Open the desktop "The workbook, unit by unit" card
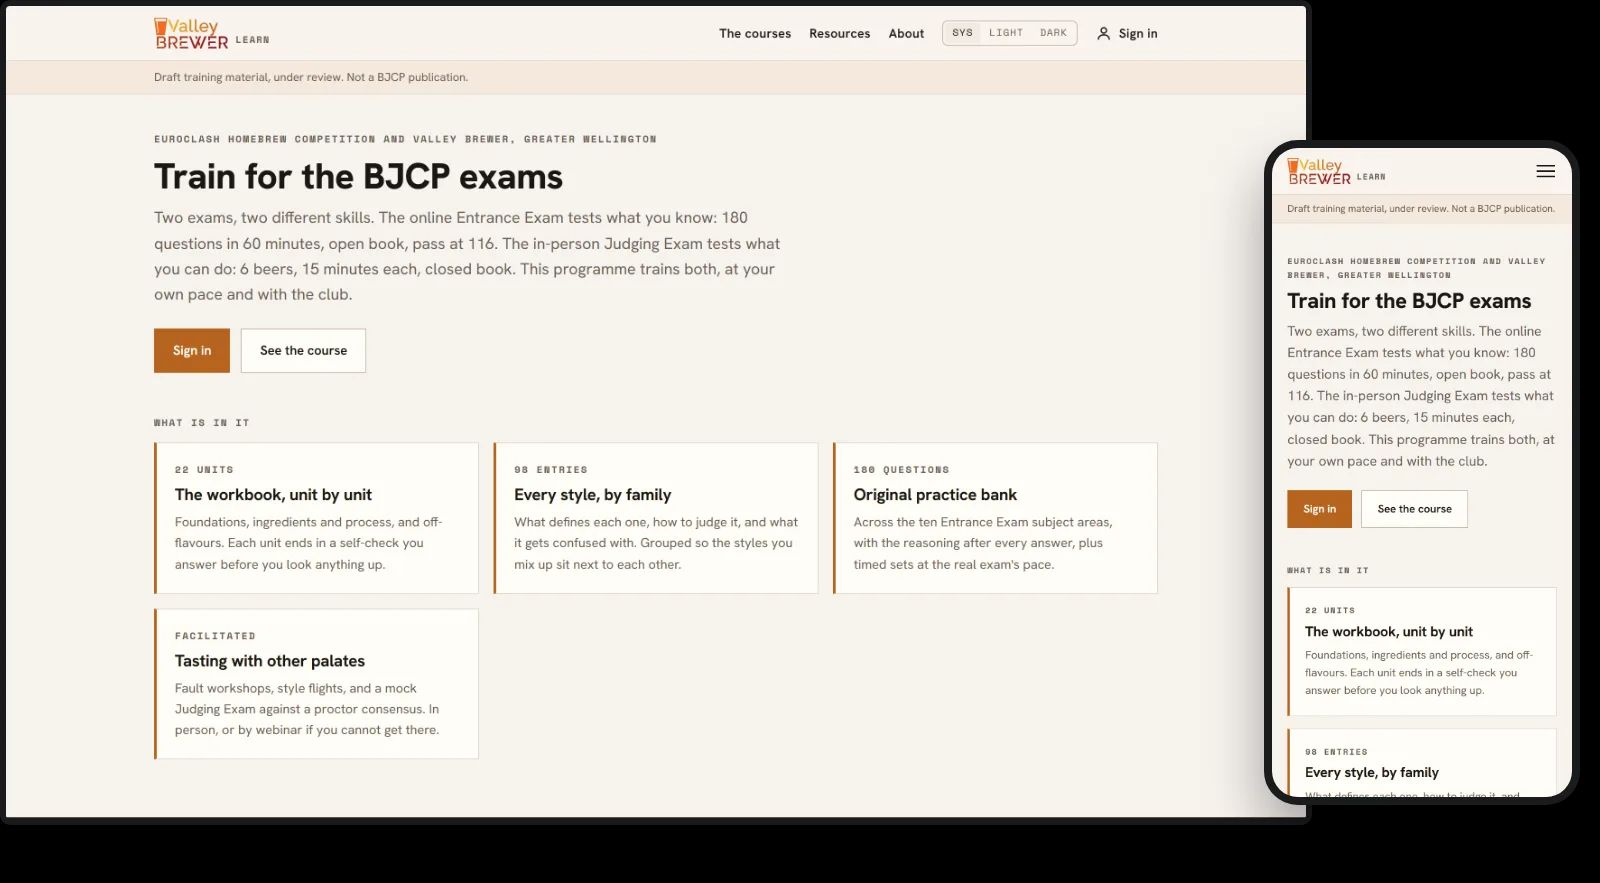The height and width of the screenshot is (883, 1600). coord(316,518)
